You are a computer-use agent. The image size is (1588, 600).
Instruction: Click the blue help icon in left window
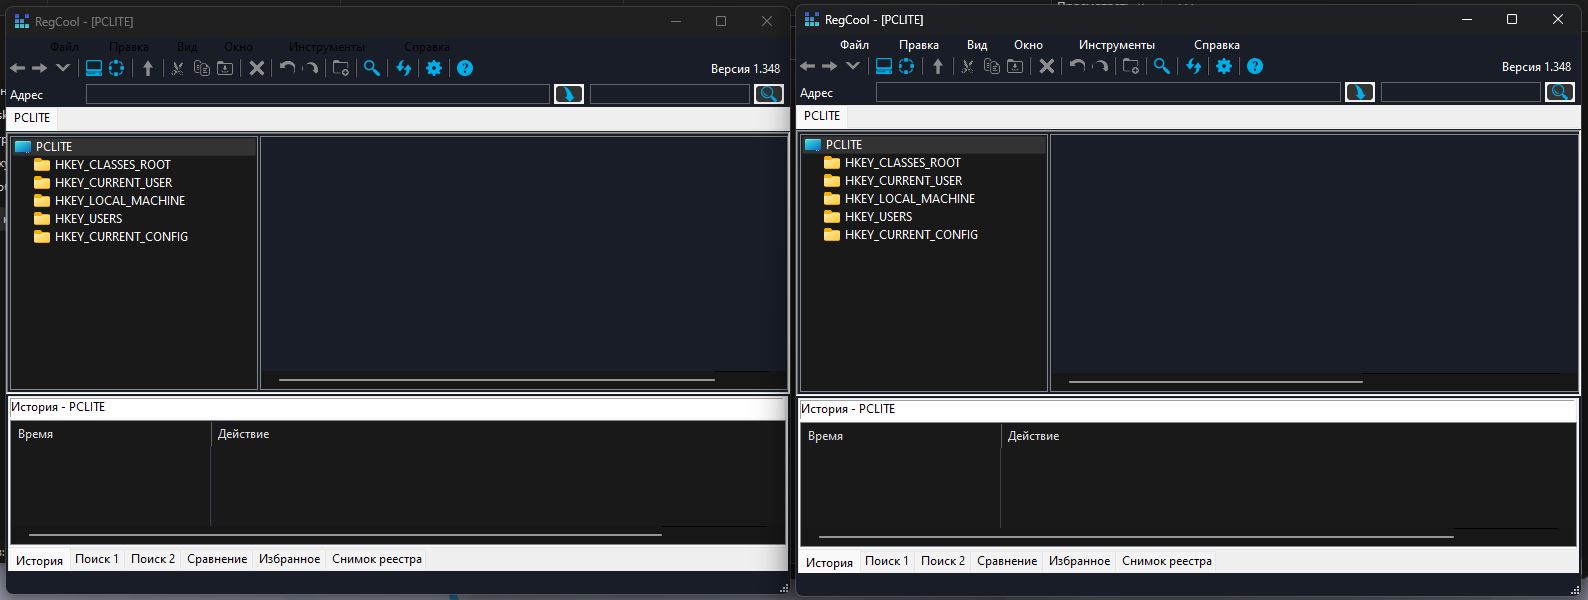tap(465, 68)
